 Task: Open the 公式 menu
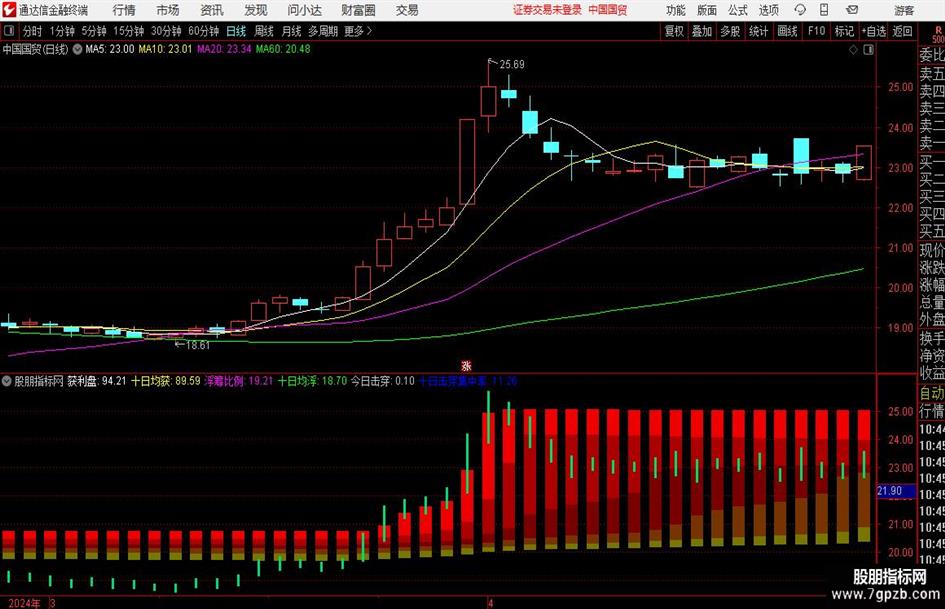click(738, 10)
